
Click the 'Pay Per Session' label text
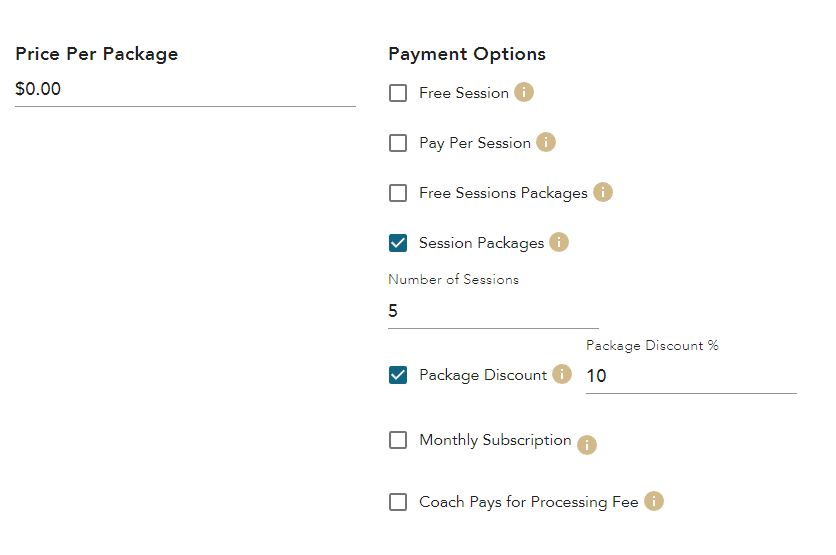[475, 143]
